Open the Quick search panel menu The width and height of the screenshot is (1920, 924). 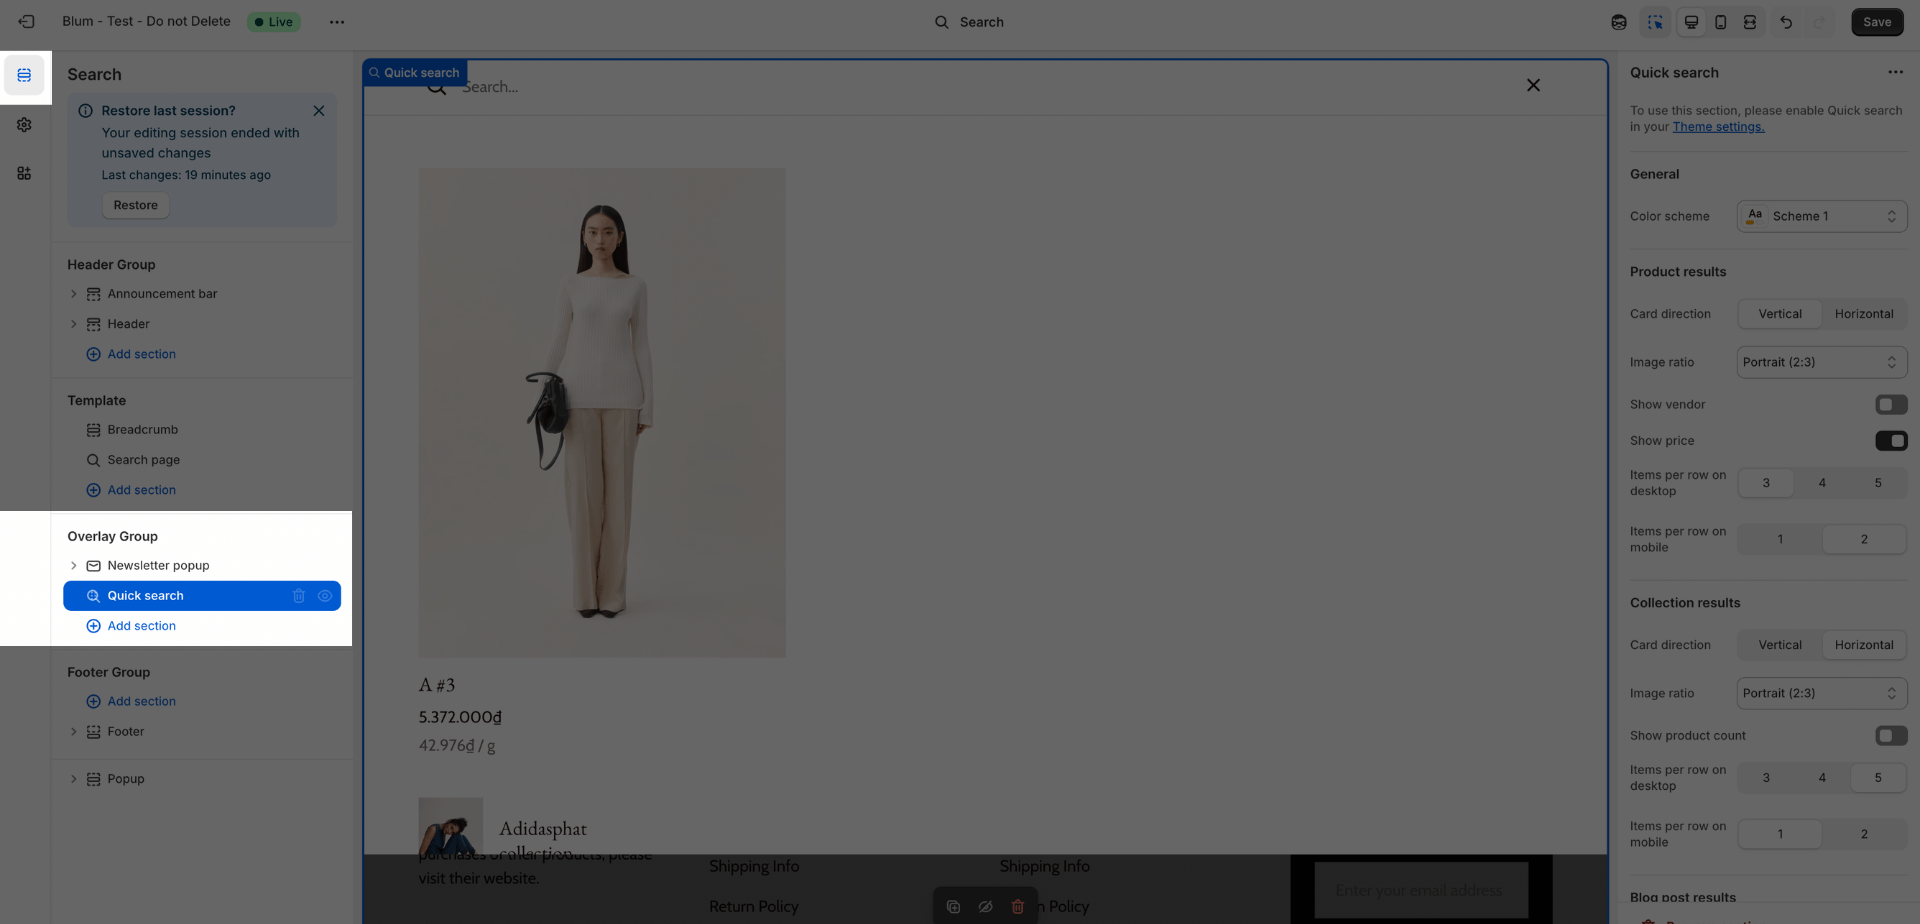(x=1896, y=71)
